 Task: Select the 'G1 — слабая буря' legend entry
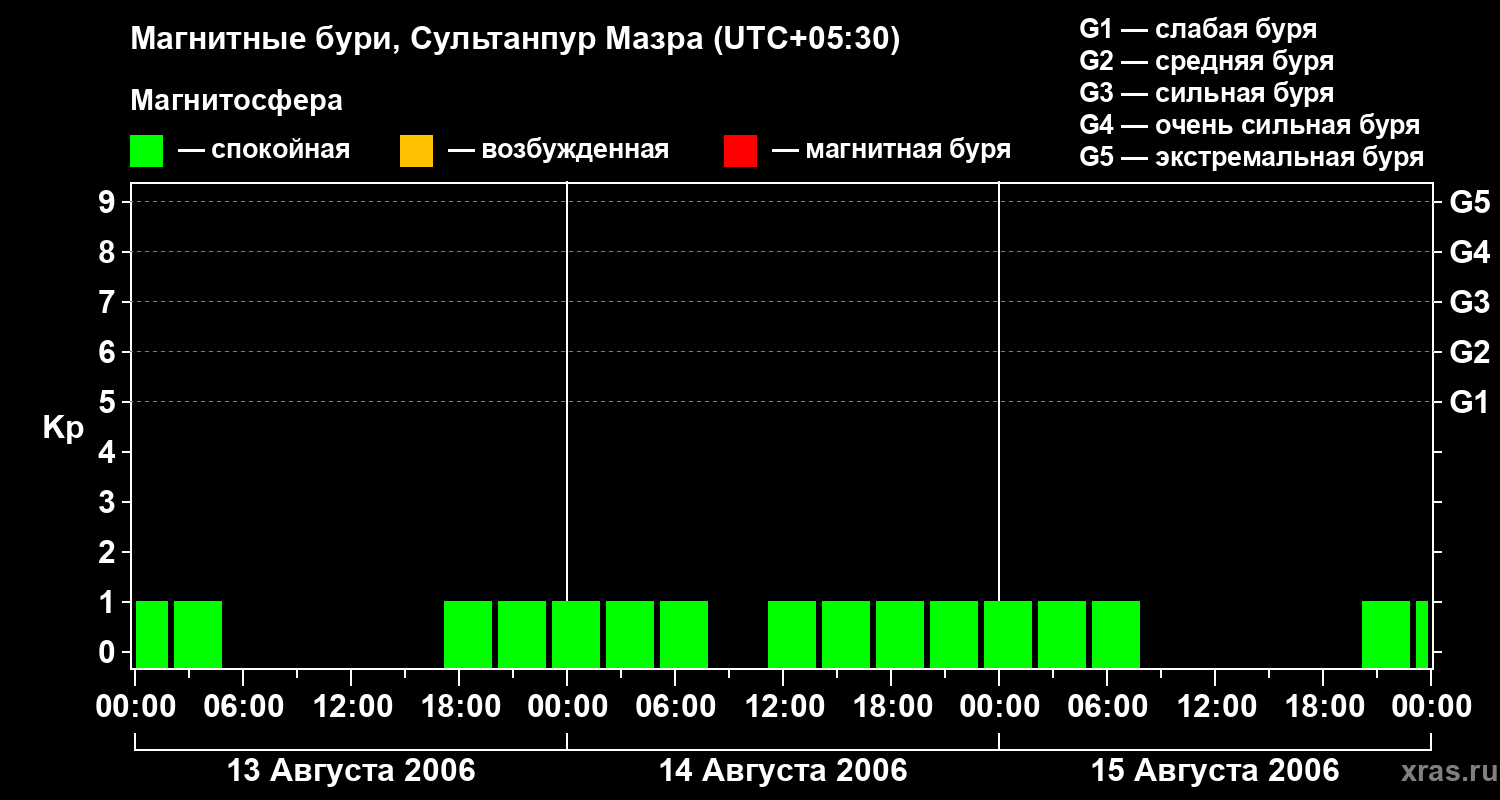(x=1198, y=29)
